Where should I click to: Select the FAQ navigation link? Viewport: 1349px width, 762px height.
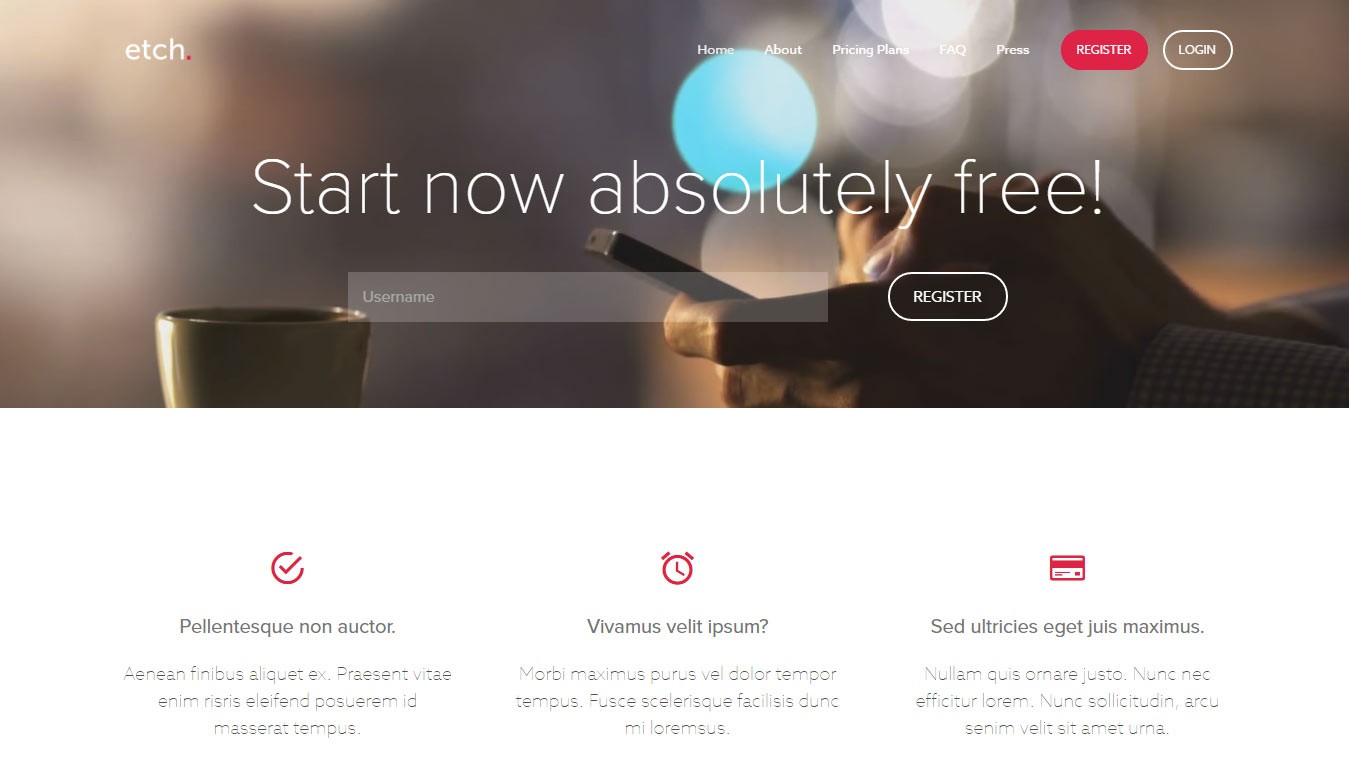tap(952, 50)
